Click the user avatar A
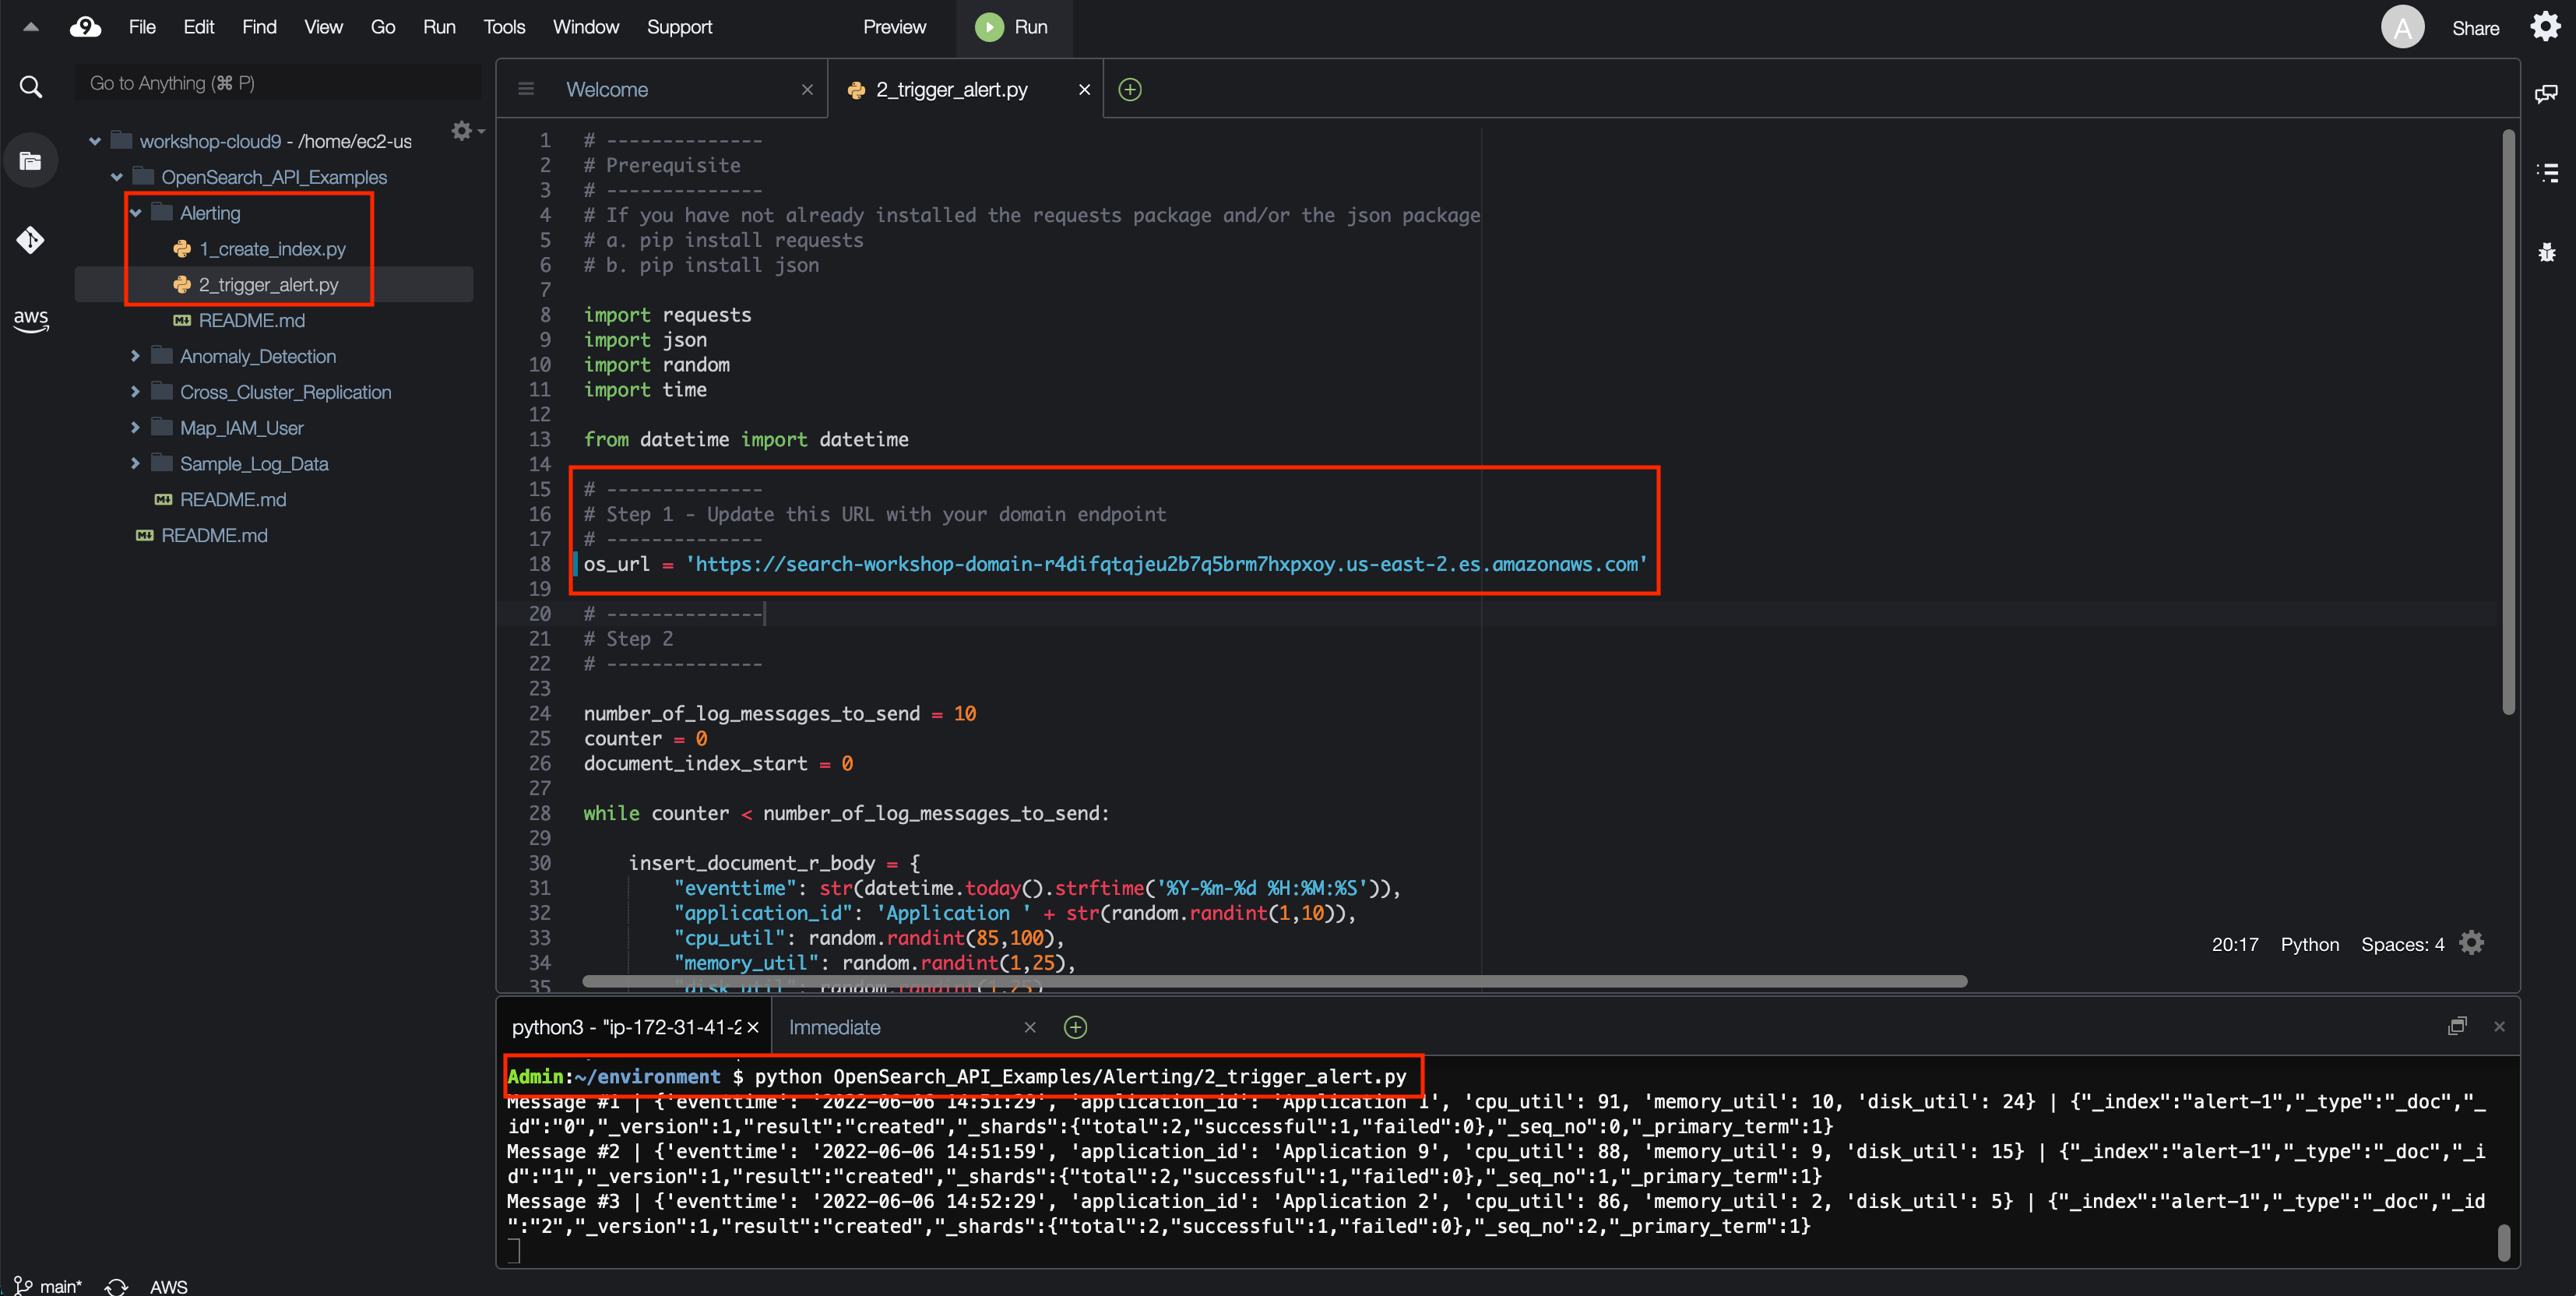Image resolution: width=2576 pixels, height=1296 pixels. pyautogui.click(x=2402, y=27)
